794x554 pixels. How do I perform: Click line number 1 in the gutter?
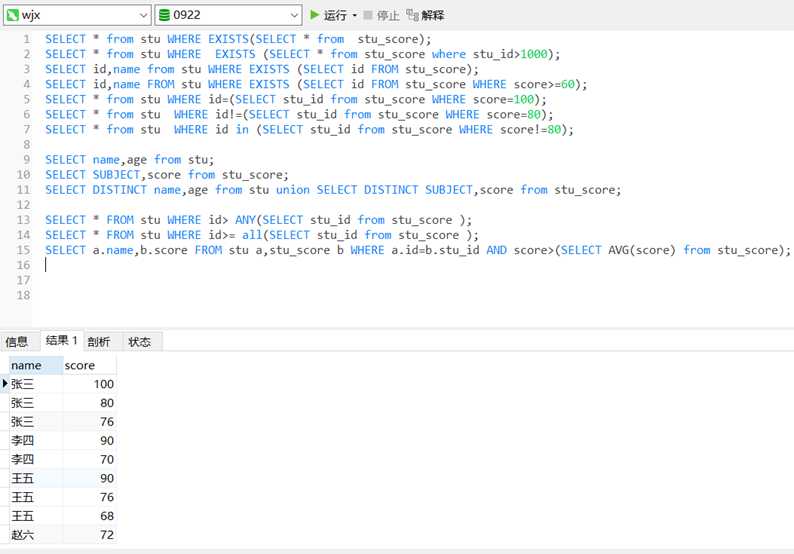point(26,39)
